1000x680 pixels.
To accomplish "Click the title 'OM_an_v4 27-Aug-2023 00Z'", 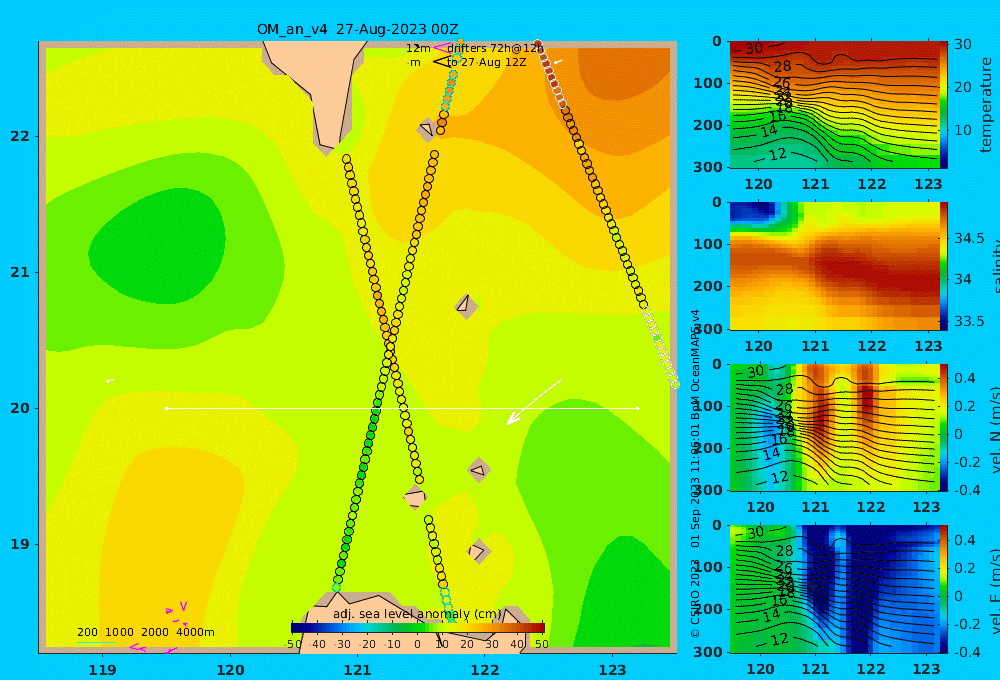I will click(358, 29).
